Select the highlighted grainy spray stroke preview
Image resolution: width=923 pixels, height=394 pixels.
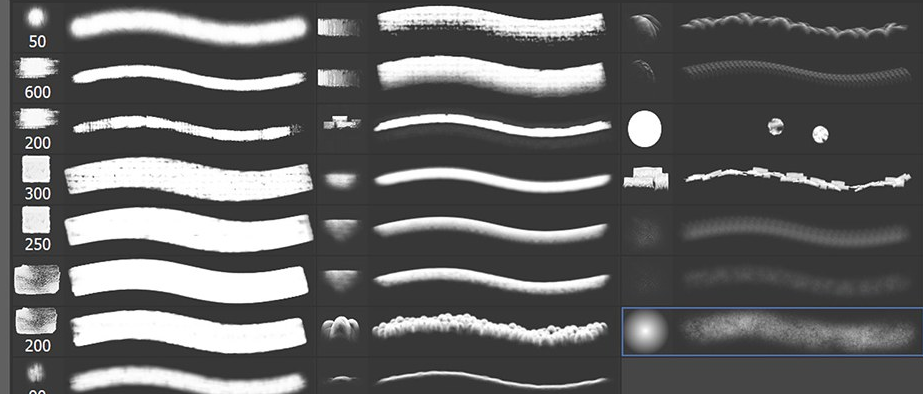pyautogui.click(x=797, y=332)
